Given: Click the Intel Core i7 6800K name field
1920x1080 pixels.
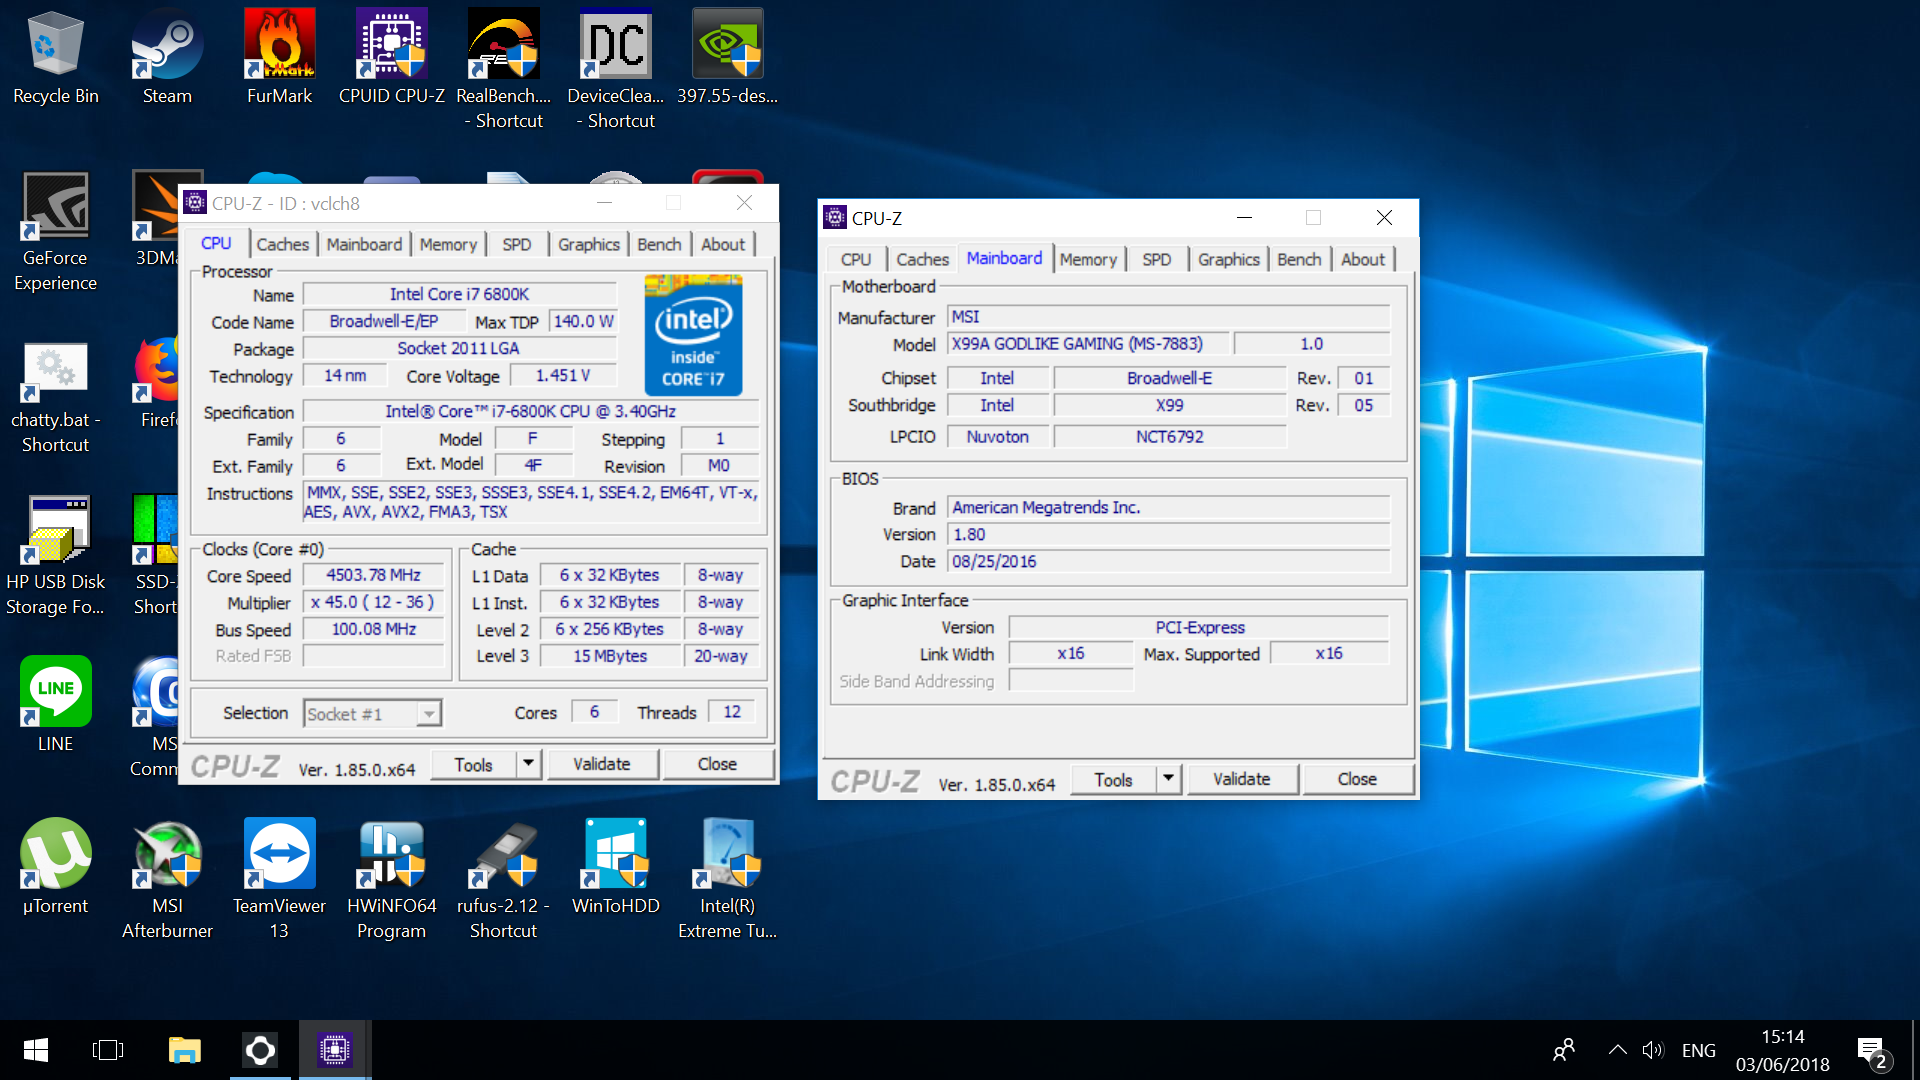Looking at the screenshot, I should click(x=459, y=294).
